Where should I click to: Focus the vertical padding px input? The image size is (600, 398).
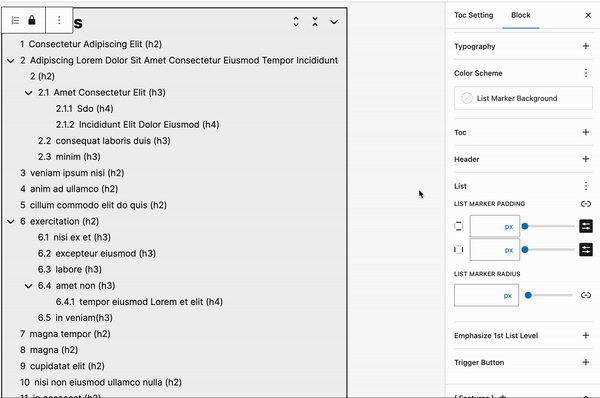click(494, 226)
